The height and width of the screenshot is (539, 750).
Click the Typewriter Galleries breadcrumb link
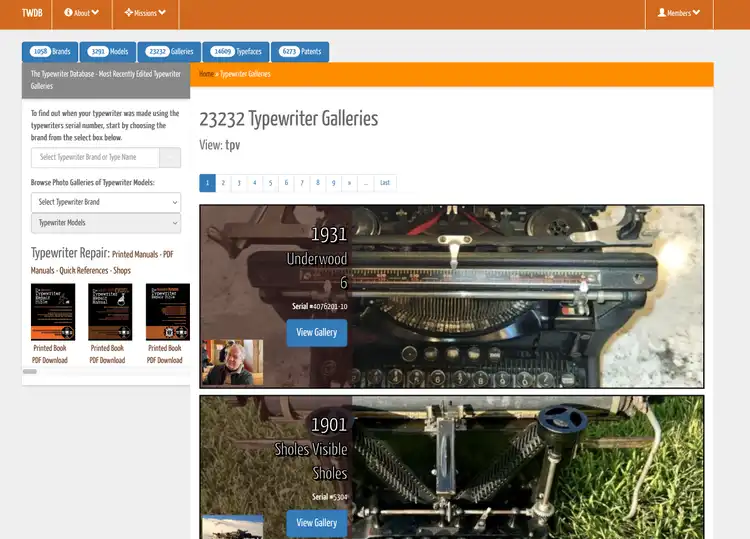[245, 74]
